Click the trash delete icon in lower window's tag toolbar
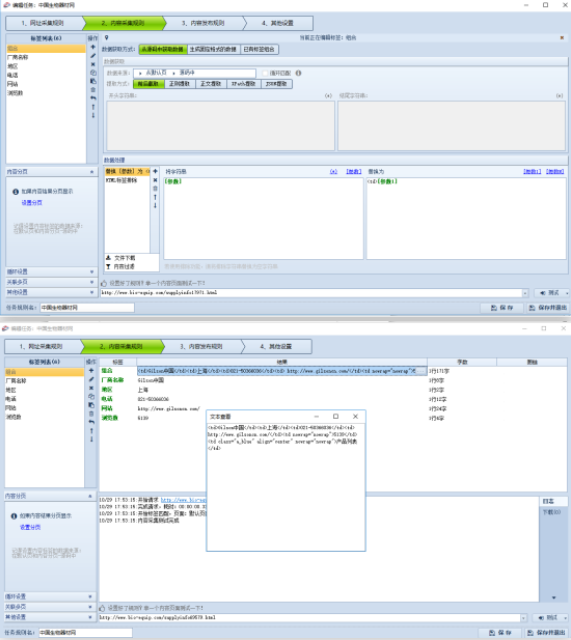571x640 pixels. (x=91, y=413)
